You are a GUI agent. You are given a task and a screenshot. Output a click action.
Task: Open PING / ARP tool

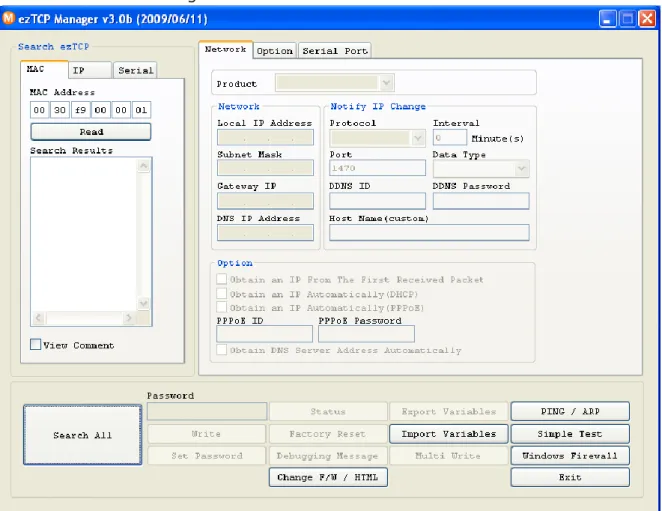point(570,411)
